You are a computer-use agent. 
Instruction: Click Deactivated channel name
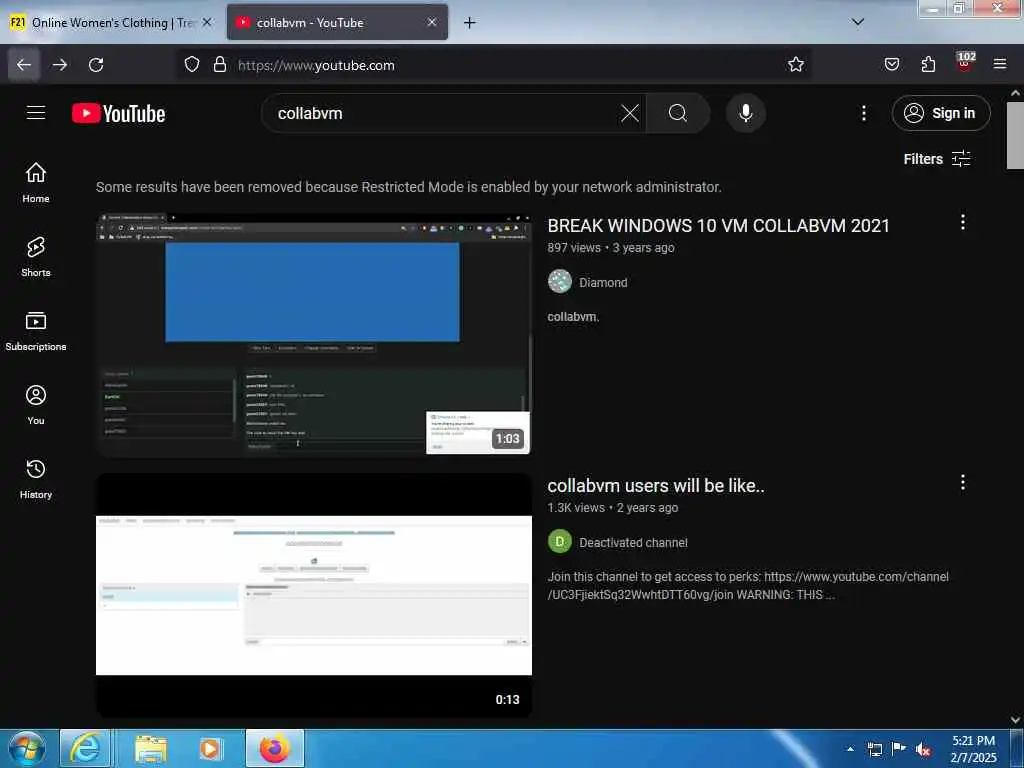[x=633, y=543]
